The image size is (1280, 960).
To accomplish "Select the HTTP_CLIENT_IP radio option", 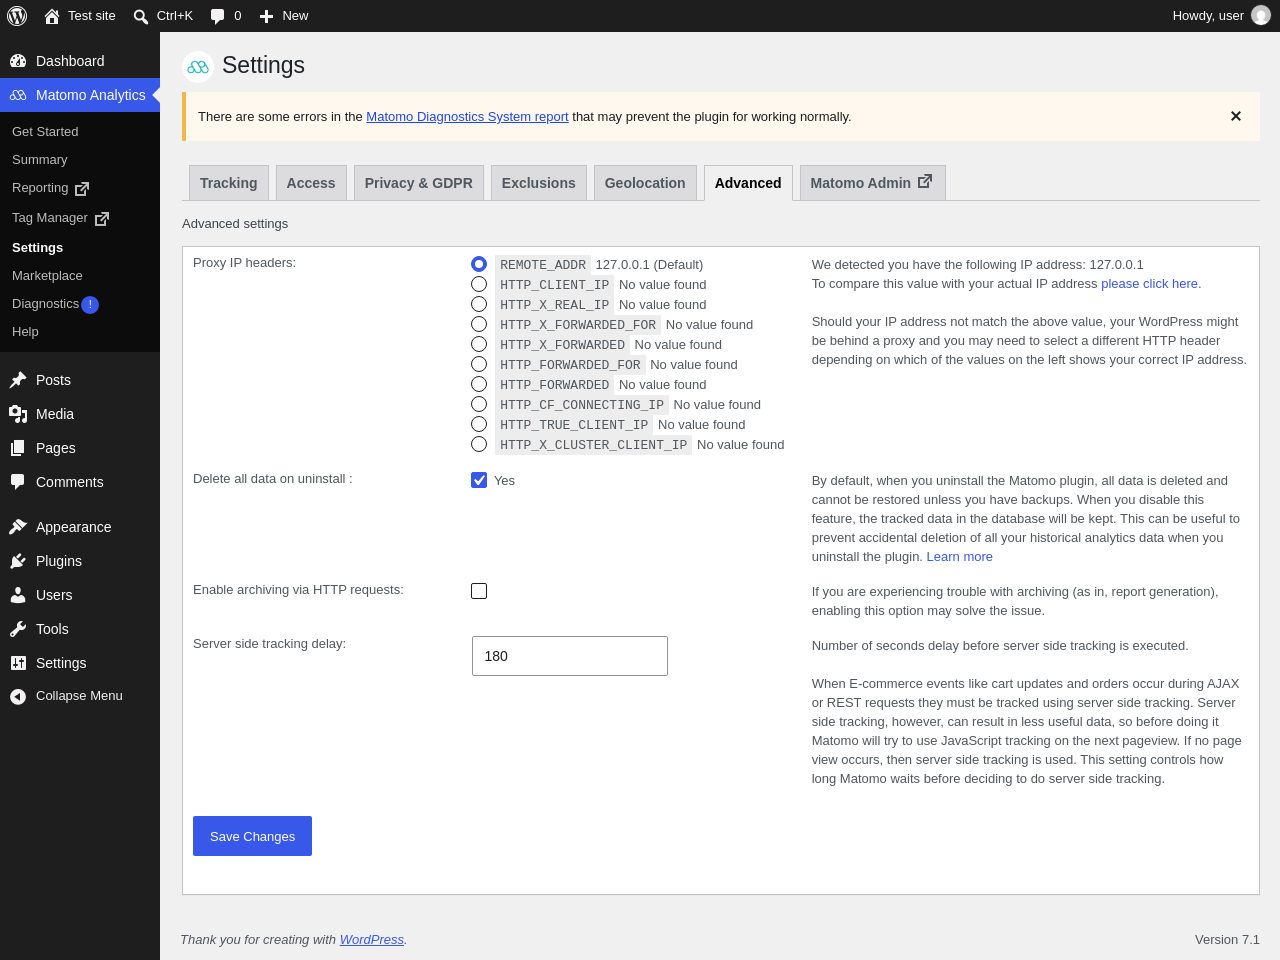I will tap(479, 284).
